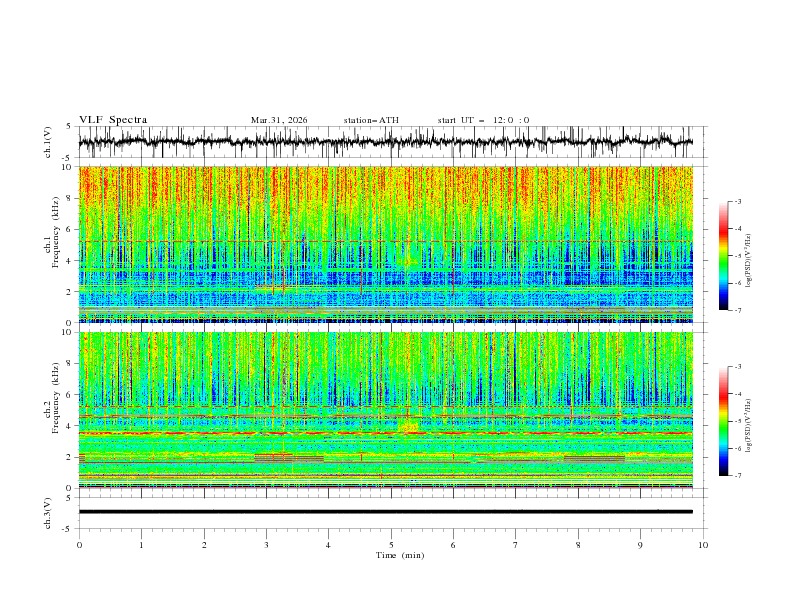Click the "VLF Spectra" plot title

click(113, 120)
